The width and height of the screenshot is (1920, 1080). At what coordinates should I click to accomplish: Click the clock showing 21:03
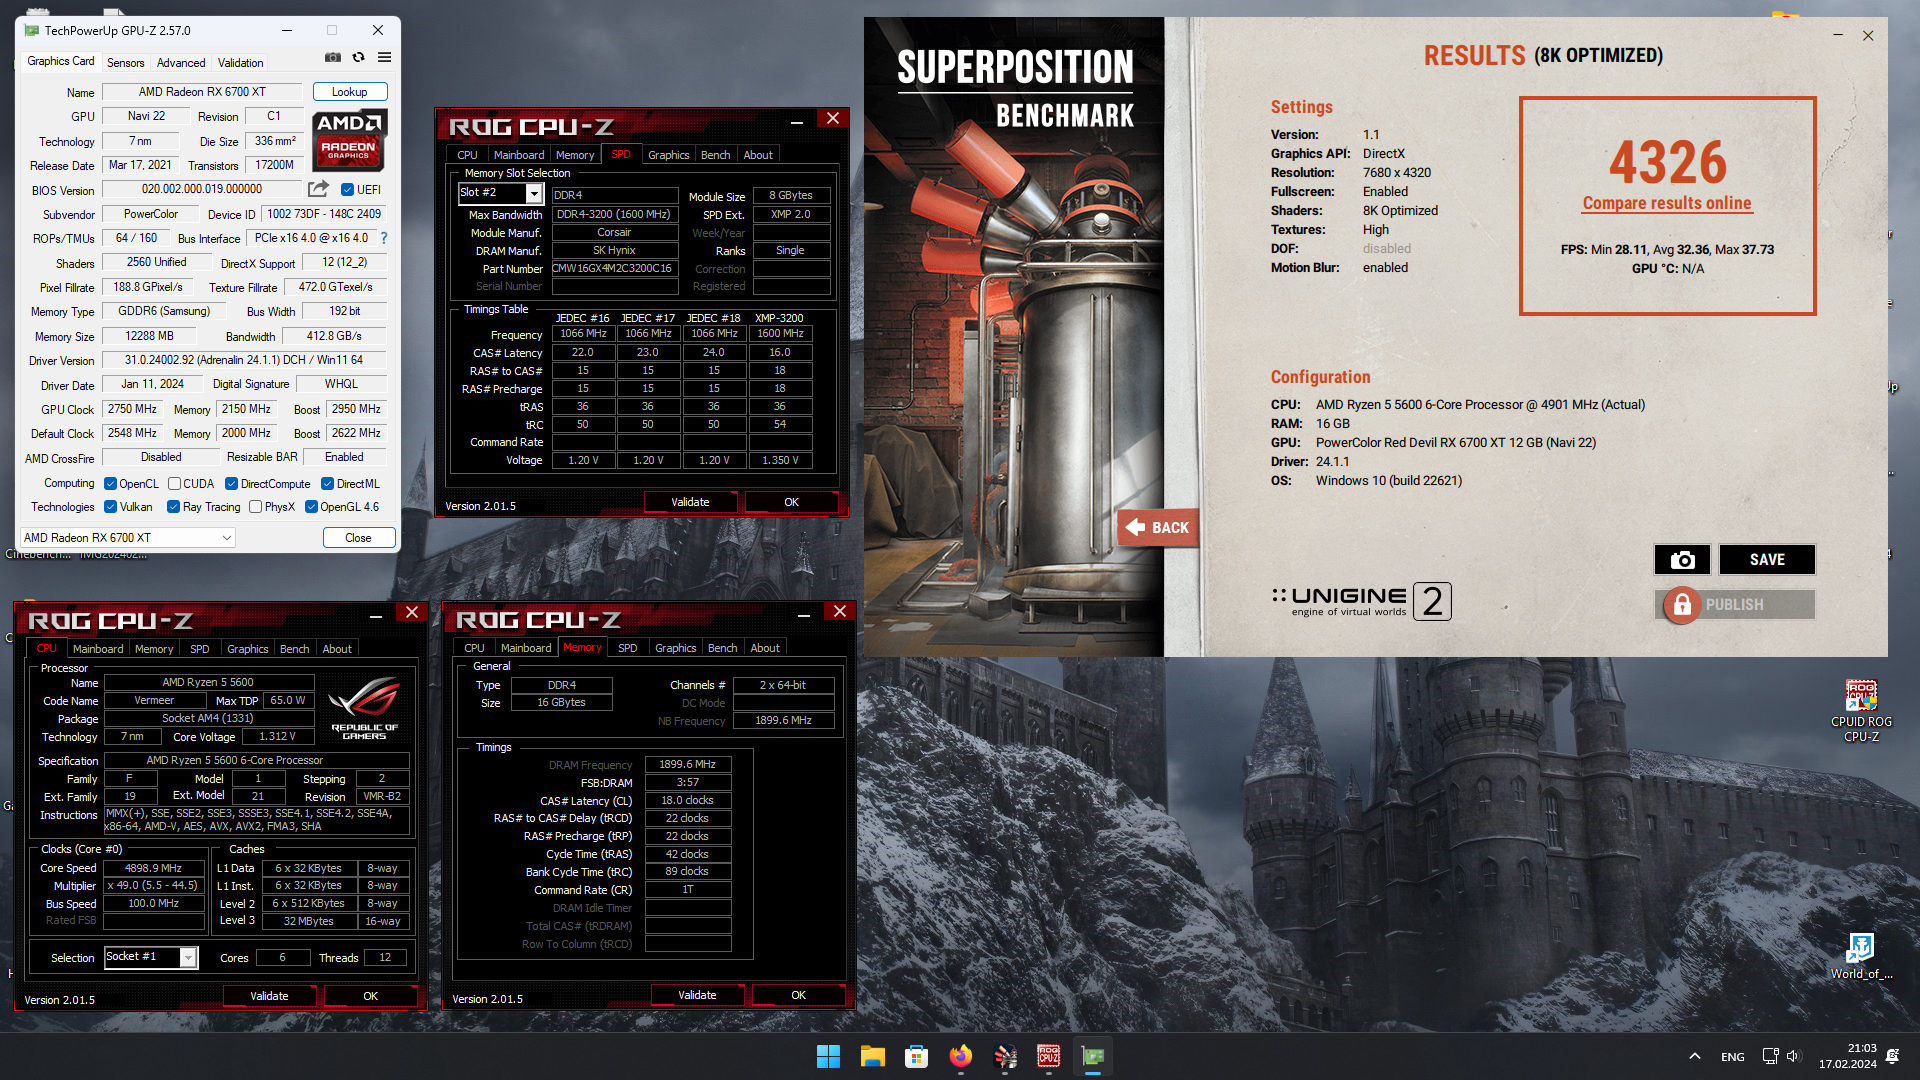(x=1862, y=1048)
